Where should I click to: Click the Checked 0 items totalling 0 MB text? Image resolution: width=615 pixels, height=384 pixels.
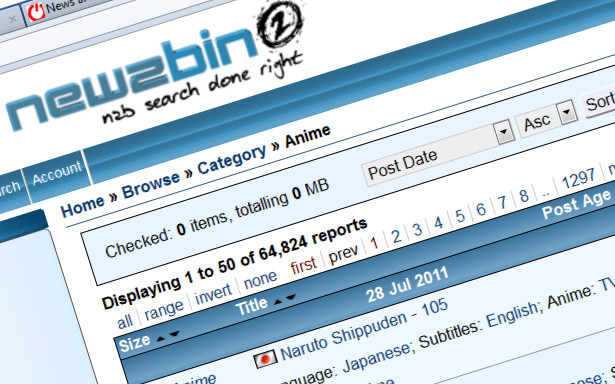[217, 218]
